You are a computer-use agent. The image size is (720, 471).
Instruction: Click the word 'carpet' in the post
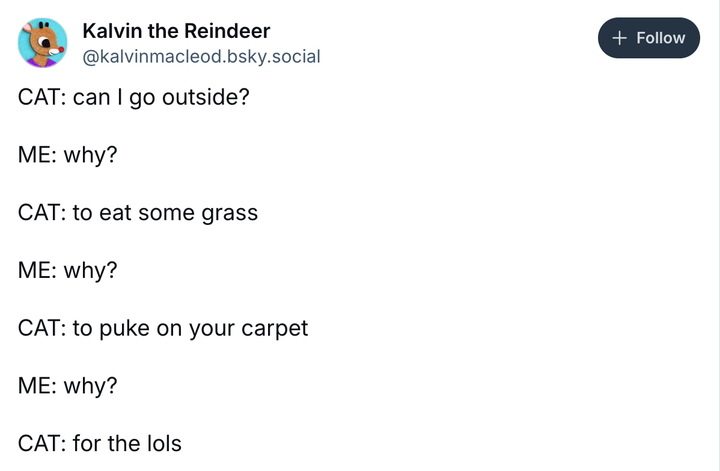275,329
